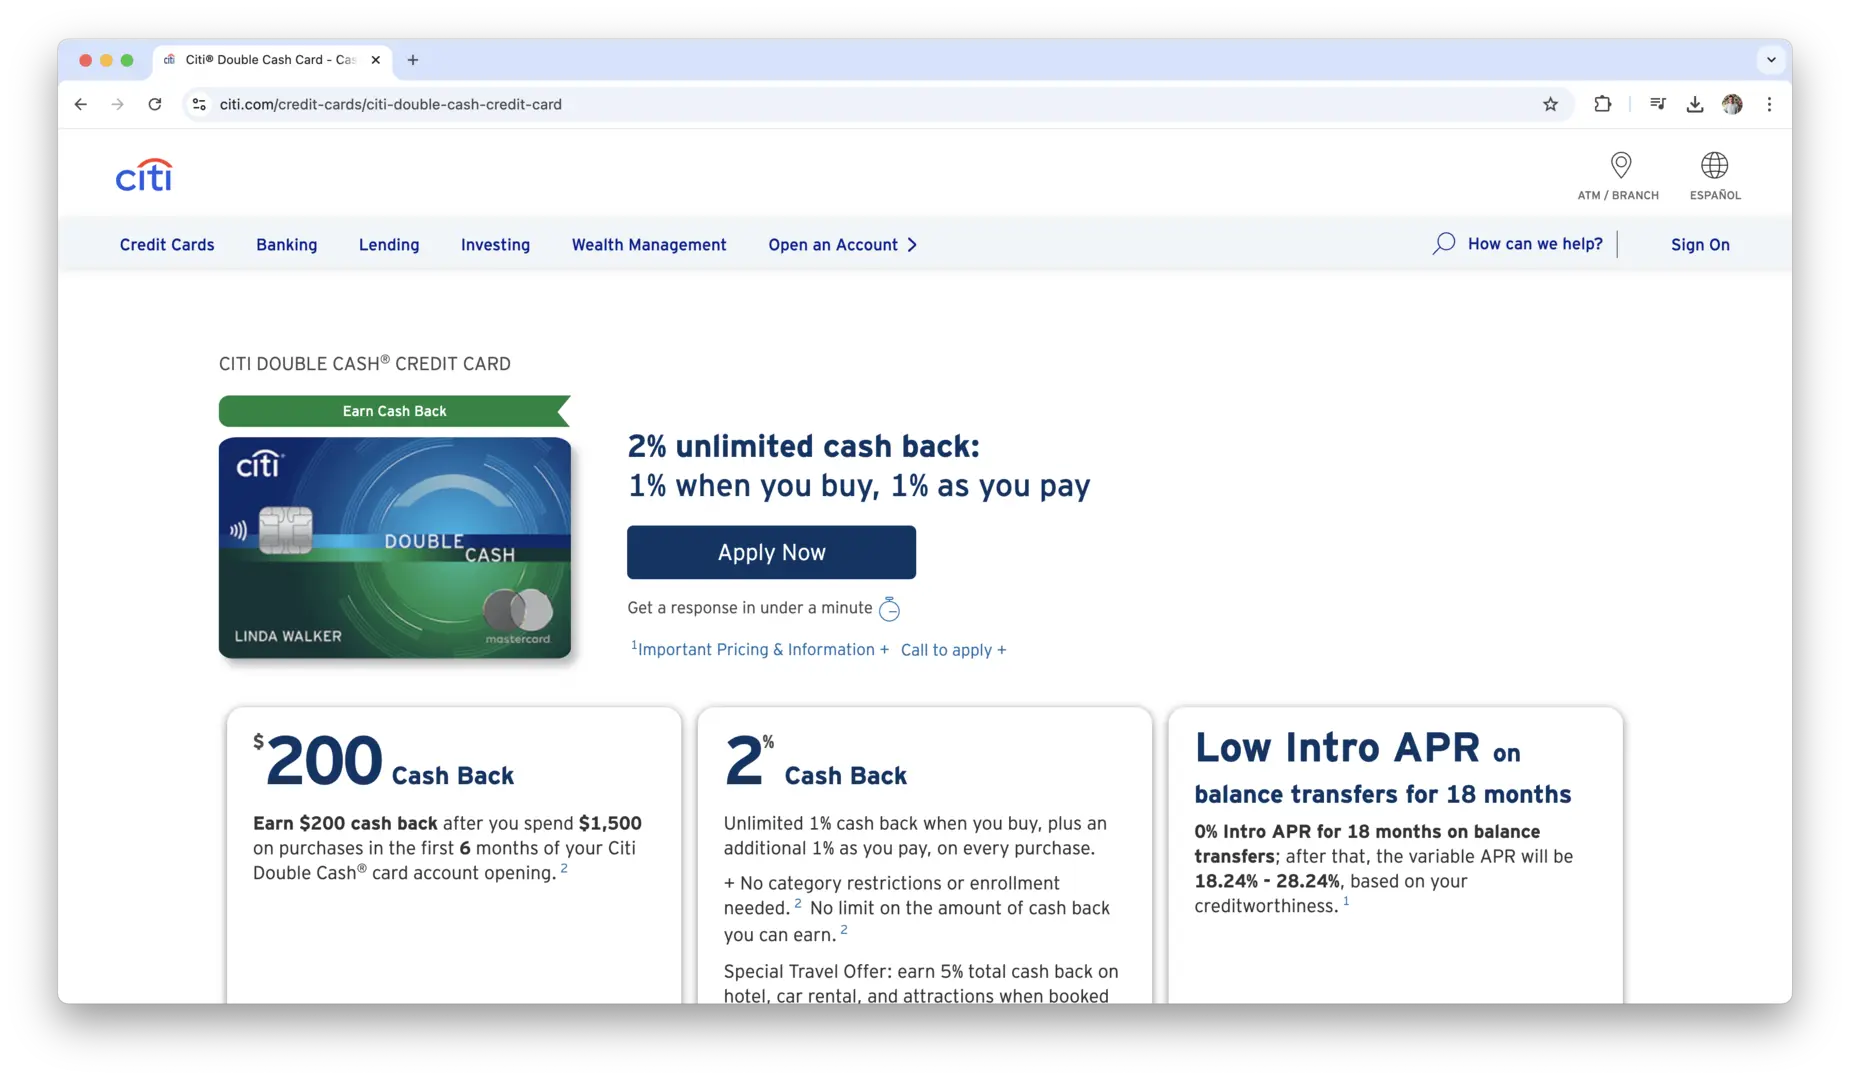
Task: Switch language via the Español globe icon
Action: click(1714, 165)
